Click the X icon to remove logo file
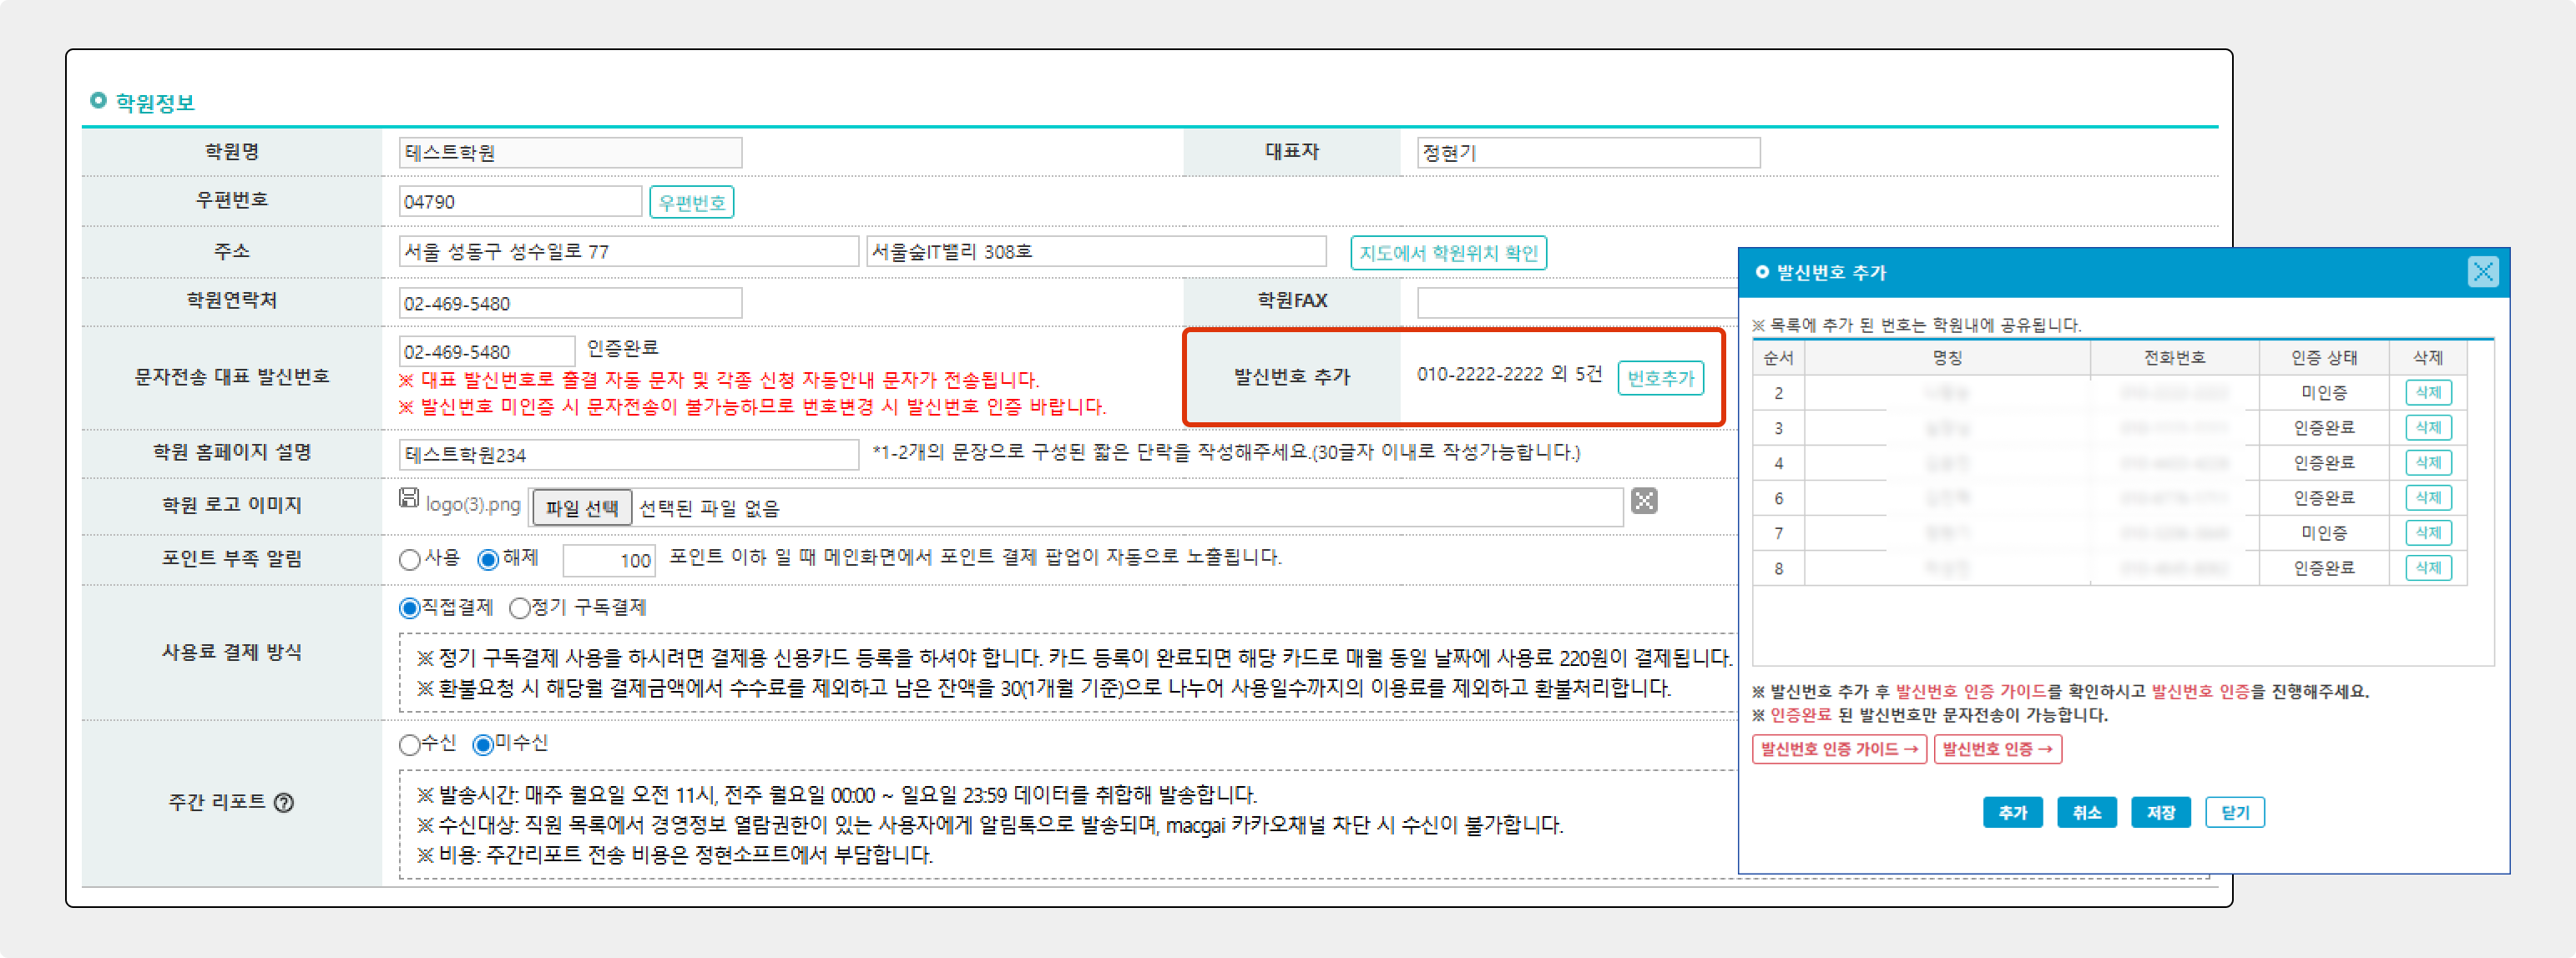Image resolution: width=2576 pixels, height=958 pixels. [1644, 501]
